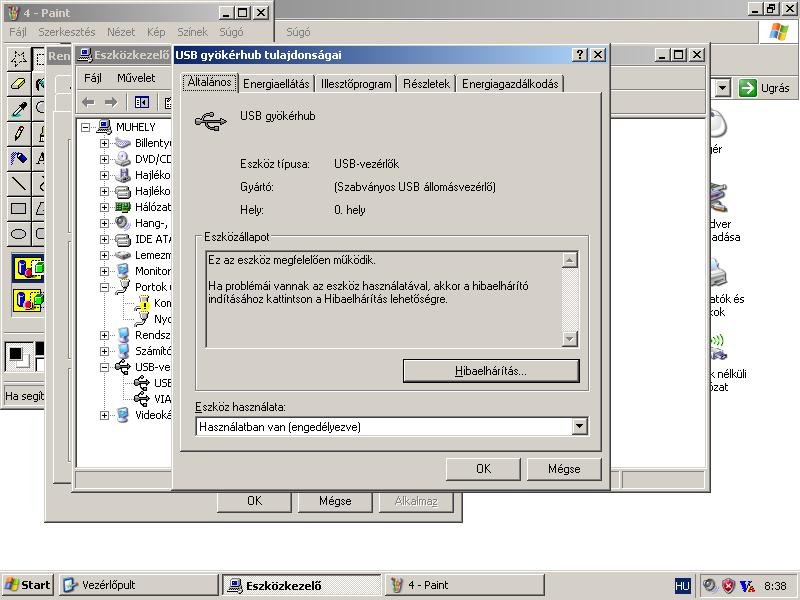Click the red shield security tray icon
Image resolution: width=800 pixels, height=600 pixels.
(728, 585)
